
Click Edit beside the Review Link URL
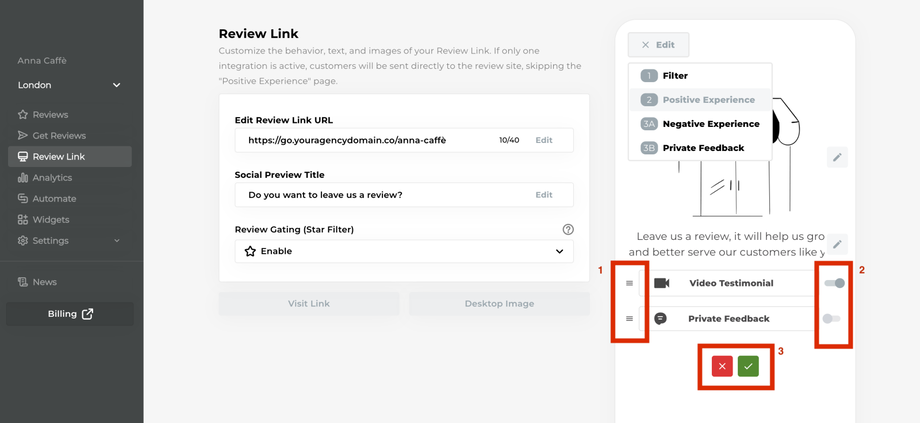coord(543,140)
